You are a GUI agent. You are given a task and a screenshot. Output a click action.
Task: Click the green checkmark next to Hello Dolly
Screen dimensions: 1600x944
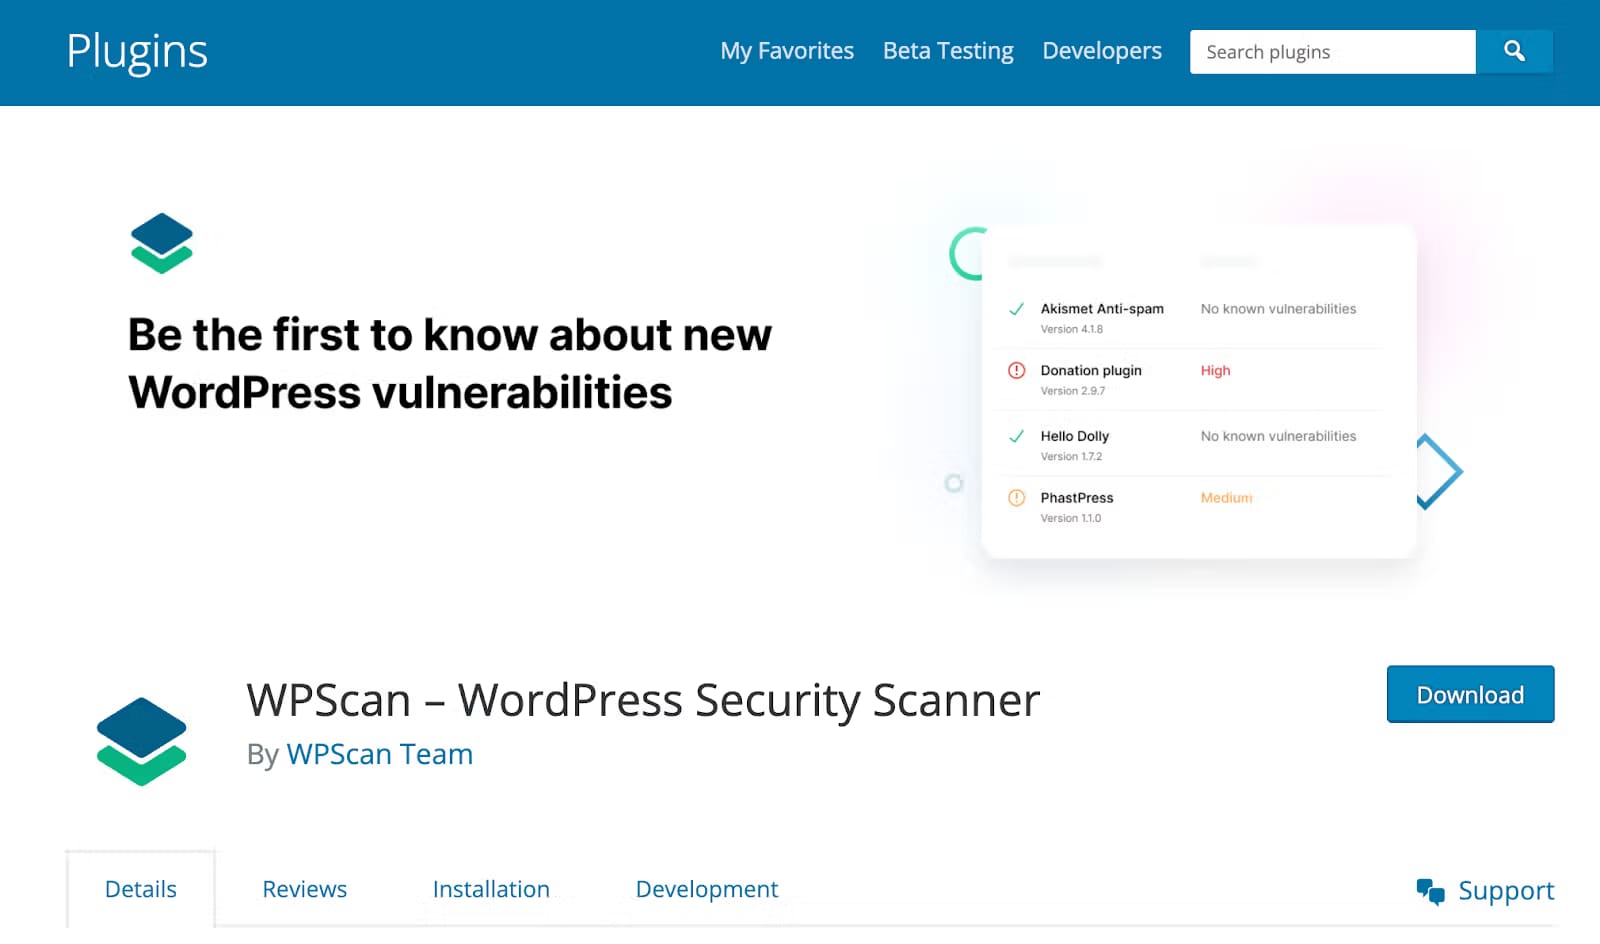coord(1017,436)
